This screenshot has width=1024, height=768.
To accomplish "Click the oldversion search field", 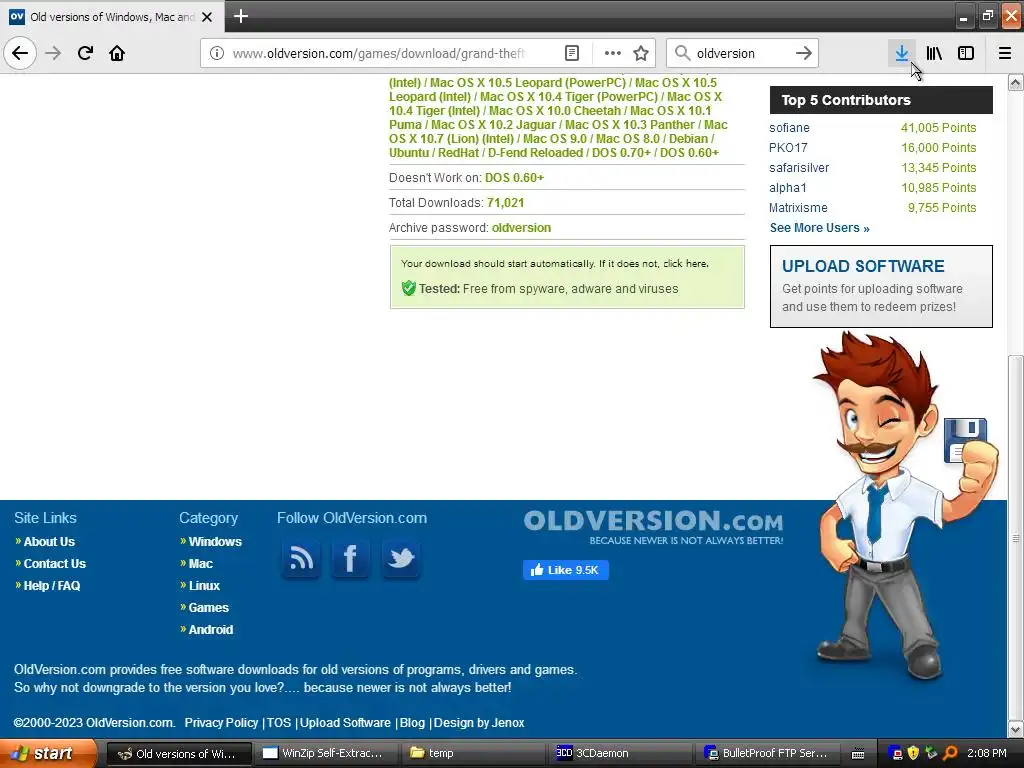I will (741, 53).
